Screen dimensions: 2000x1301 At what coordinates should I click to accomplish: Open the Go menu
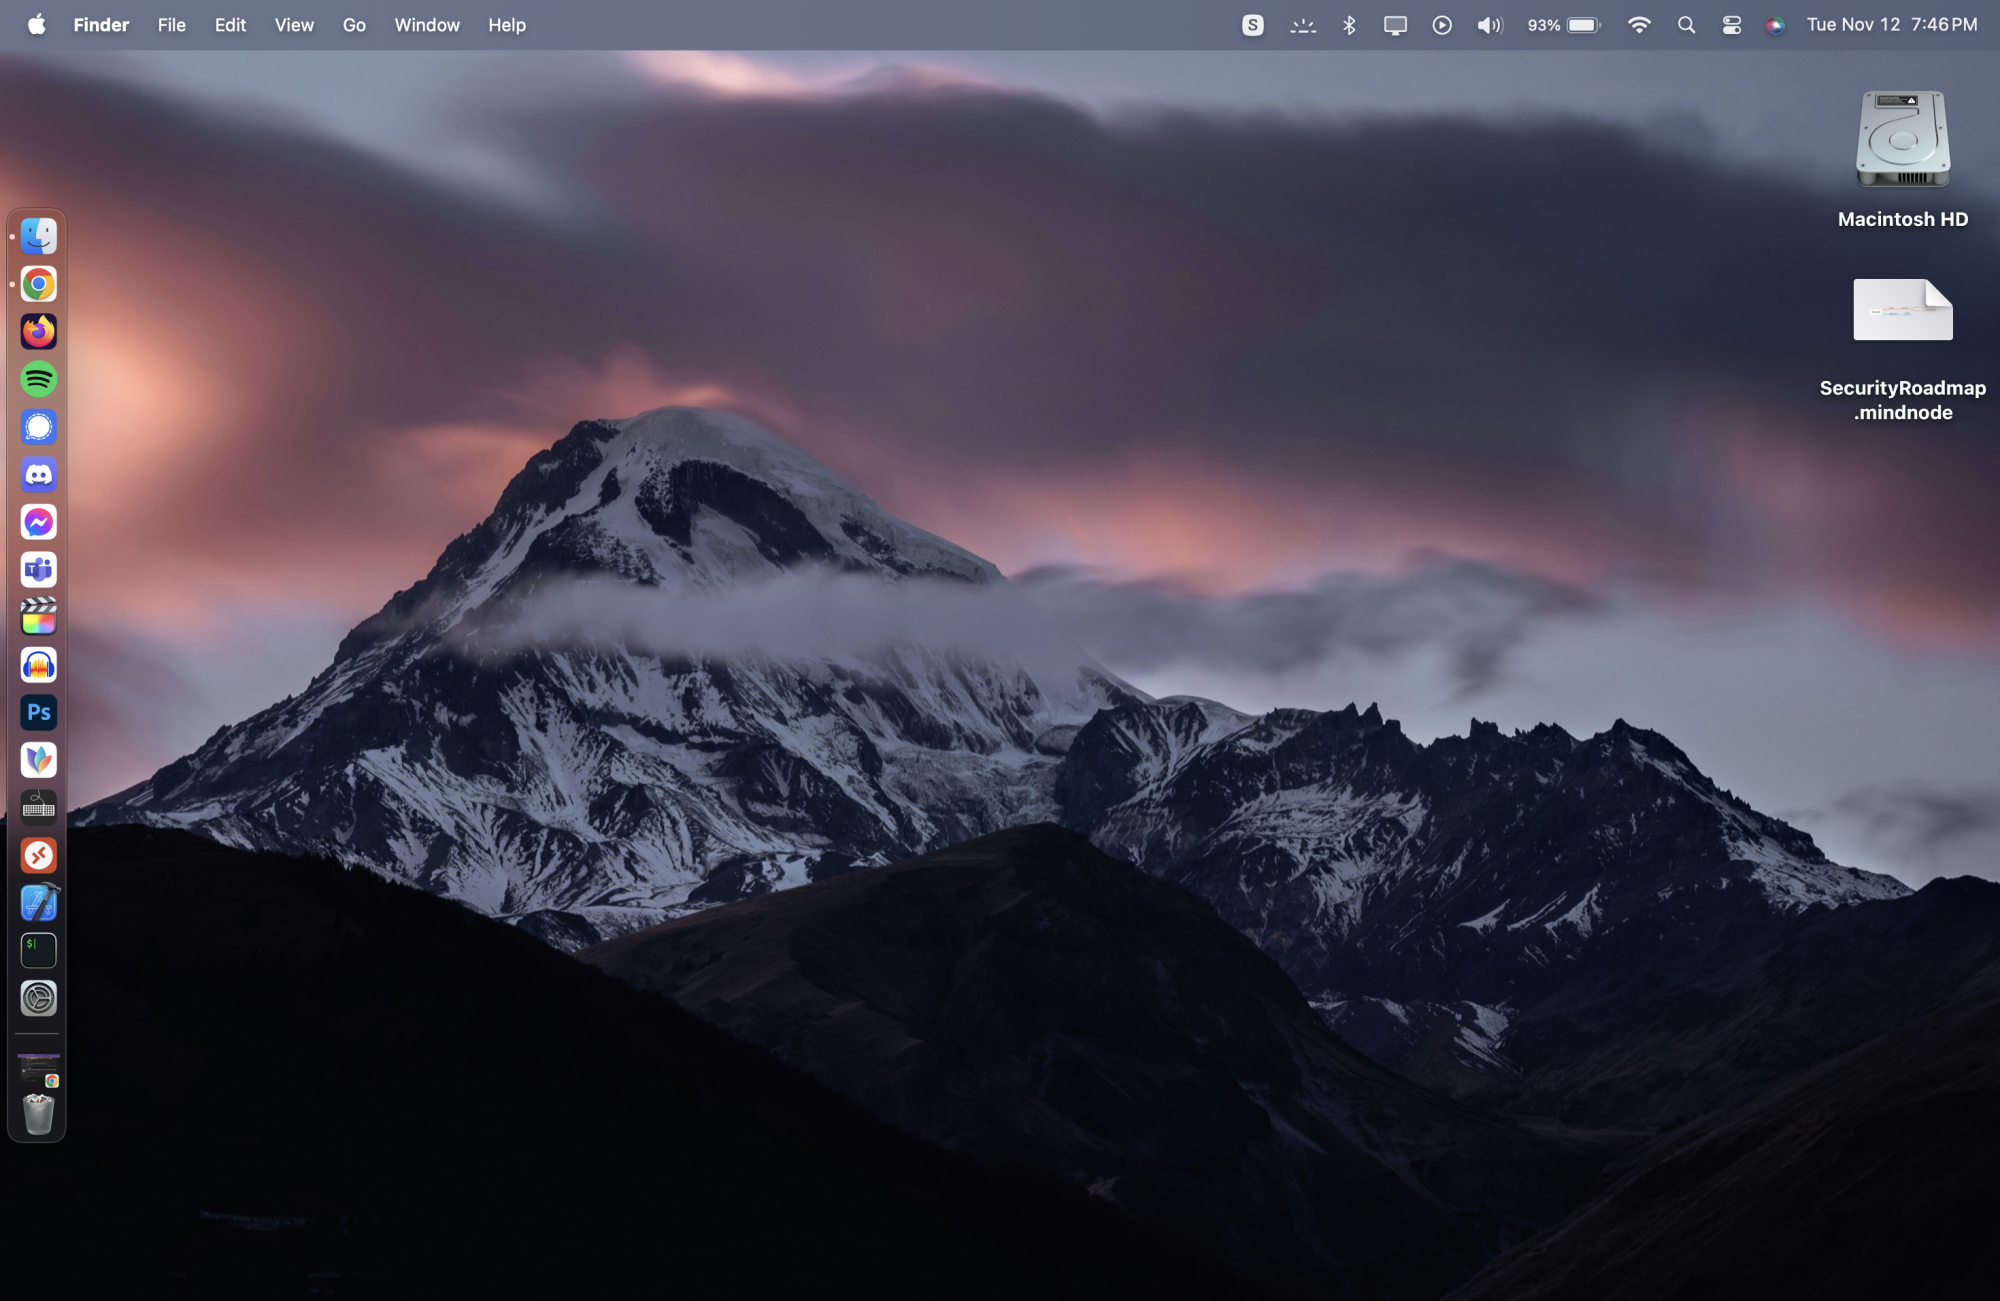pos(354,25)
